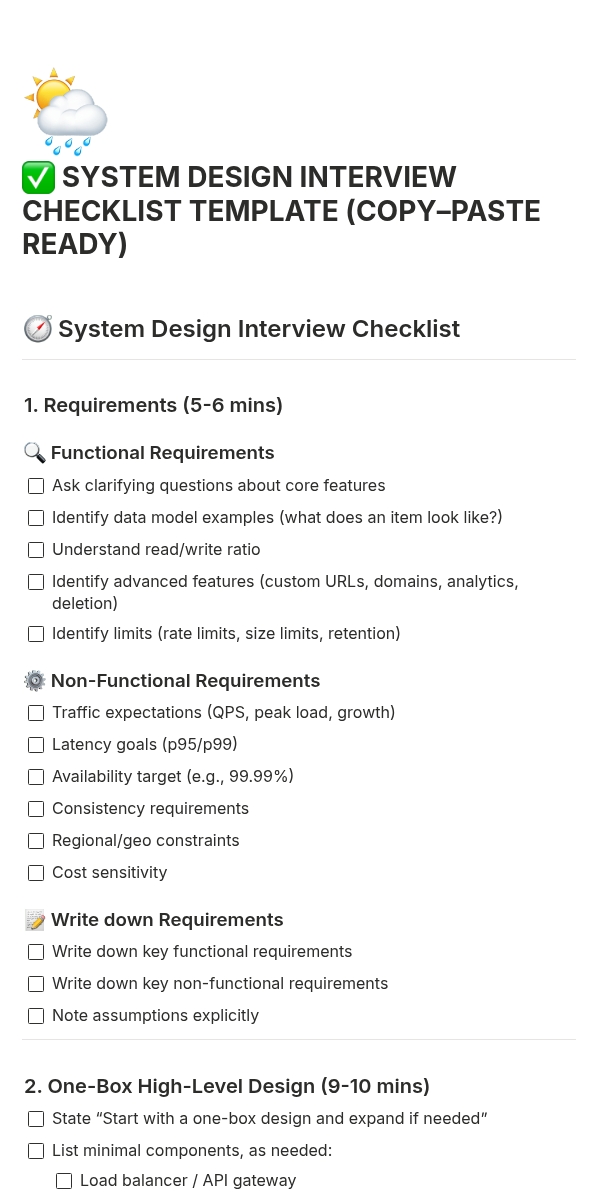This screenshot has height=1200, width=600.
Task: Click the magnifying glass Functional Requirements icon
Action: (35, 453)
